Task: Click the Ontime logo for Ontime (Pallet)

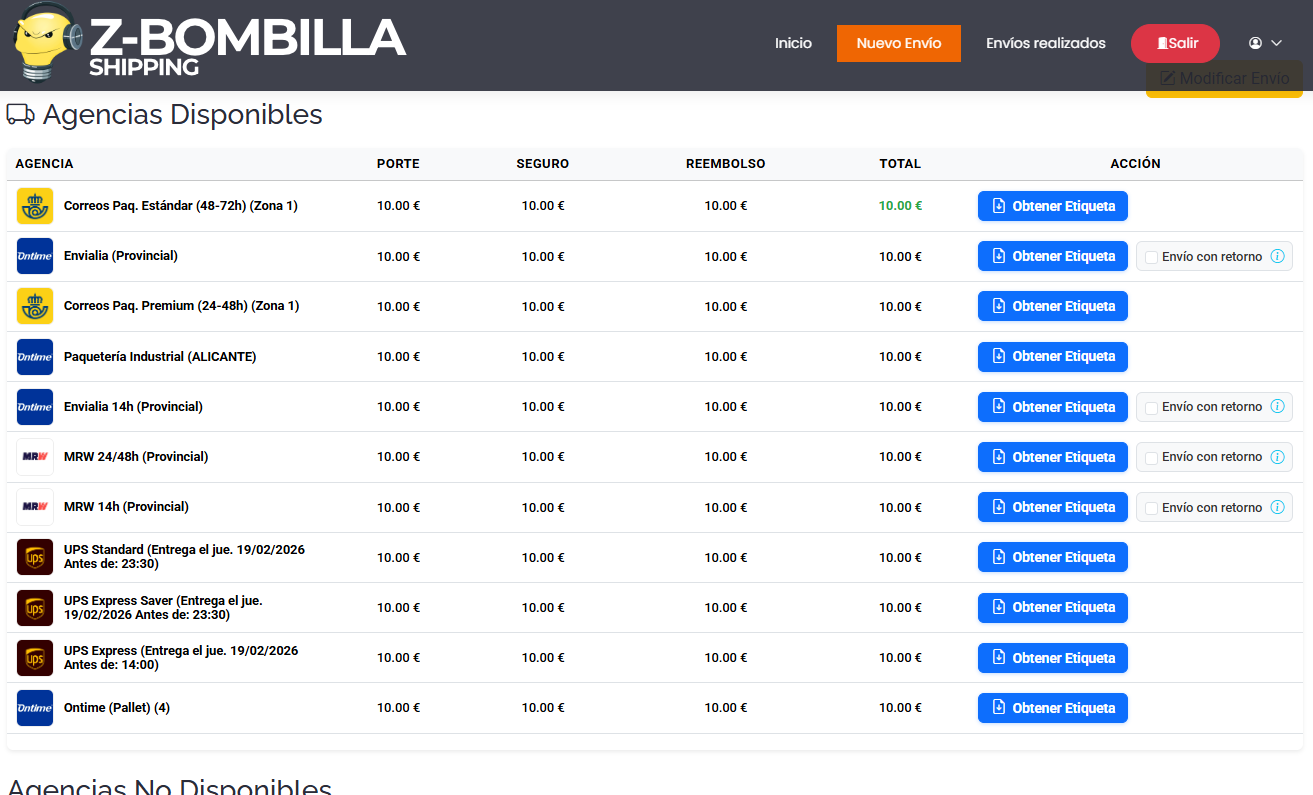Action: click(35, 708)
